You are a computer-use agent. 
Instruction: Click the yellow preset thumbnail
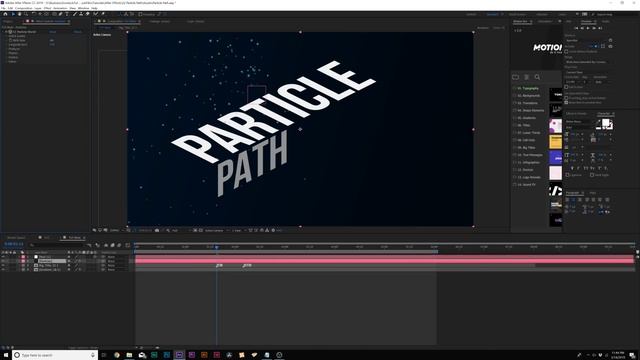556,142
